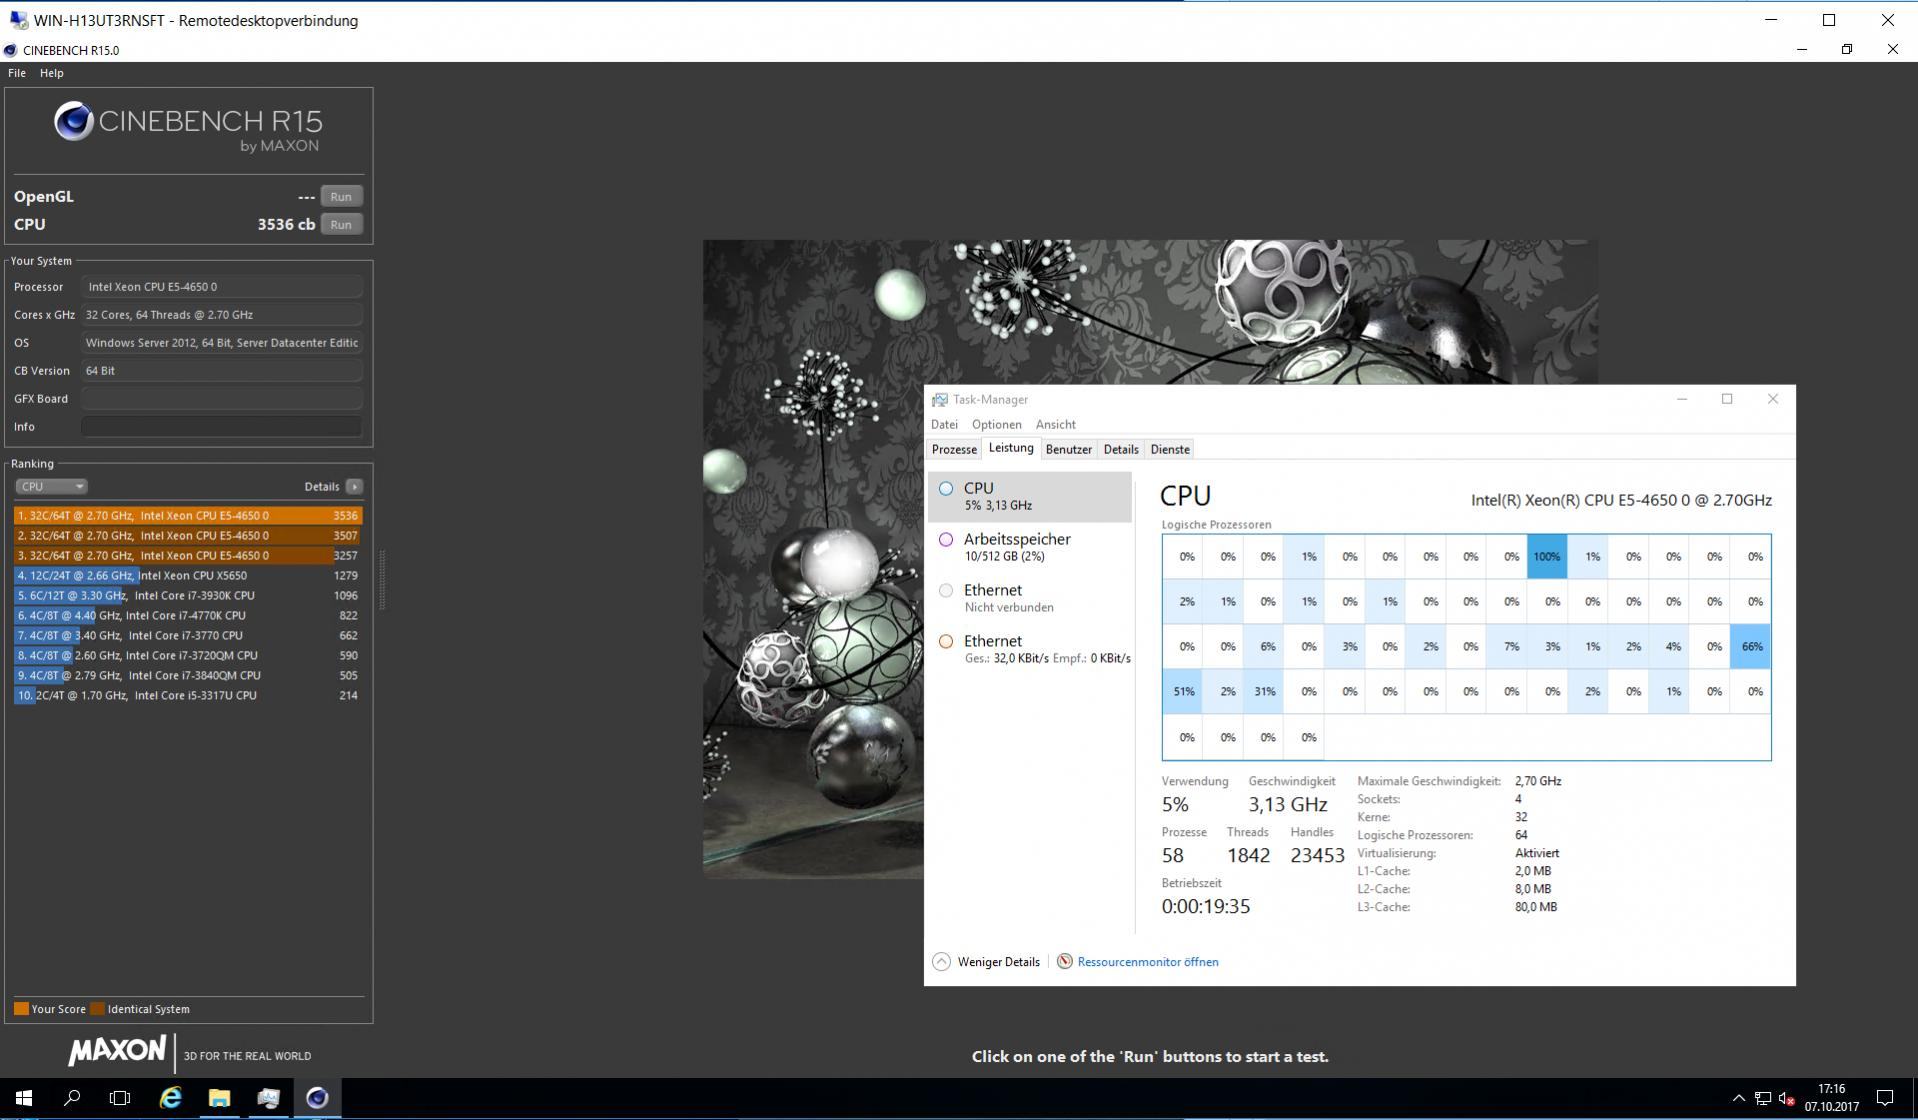Select the Core i7-3770 ranking row

[188, 636]
